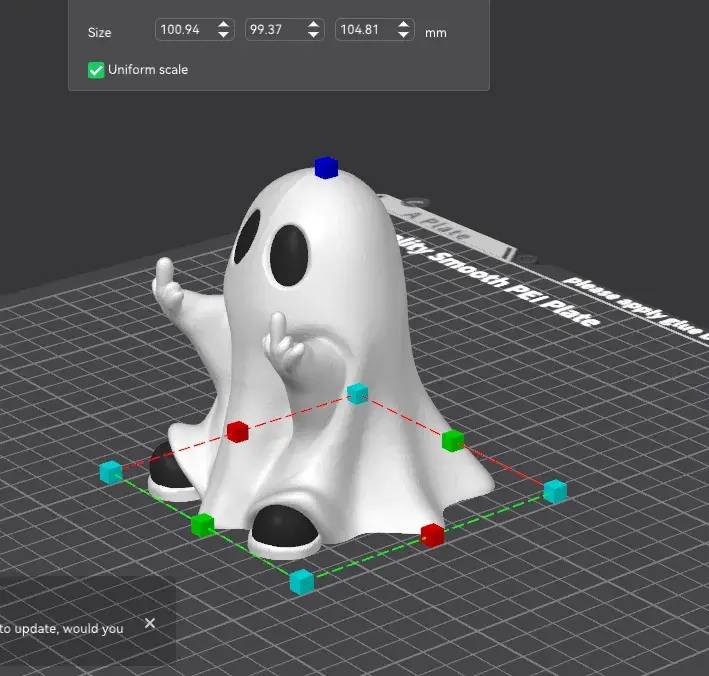Select the red scale handle at the front right edge
This screenshot has height=676, width=709.
(x=432, y=534)
